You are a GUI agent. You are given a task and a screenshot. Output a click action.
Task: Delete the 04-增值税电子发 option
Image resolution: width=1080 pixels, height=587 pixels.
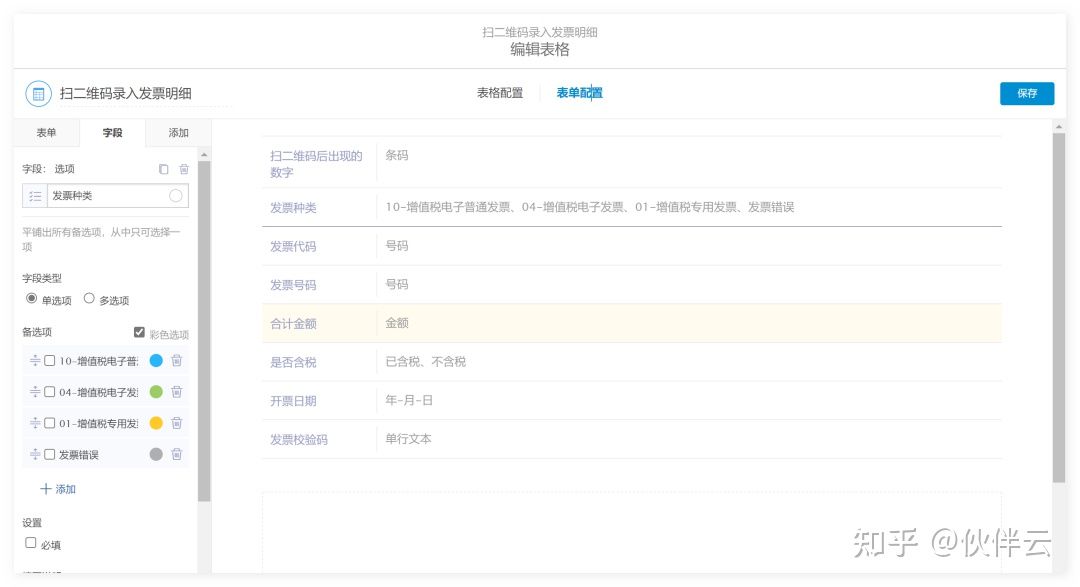click(x=177, y=392)
